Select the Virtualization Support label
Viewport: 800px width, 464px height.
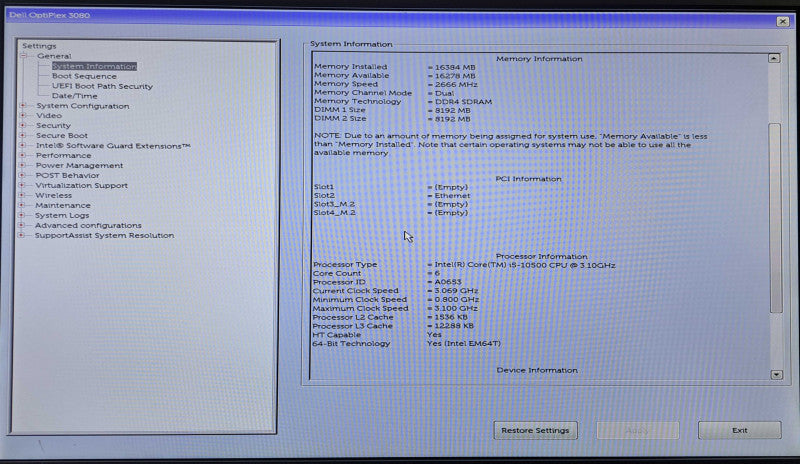pyautogui.click(x=81, y=185)
